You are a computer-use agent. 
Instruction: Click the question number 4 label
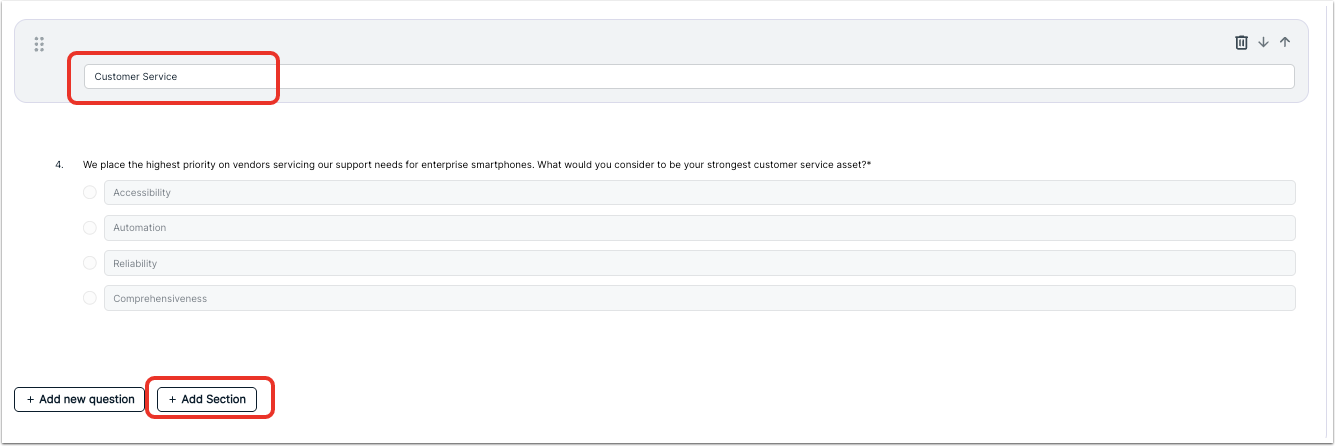[x=59, y=164]
